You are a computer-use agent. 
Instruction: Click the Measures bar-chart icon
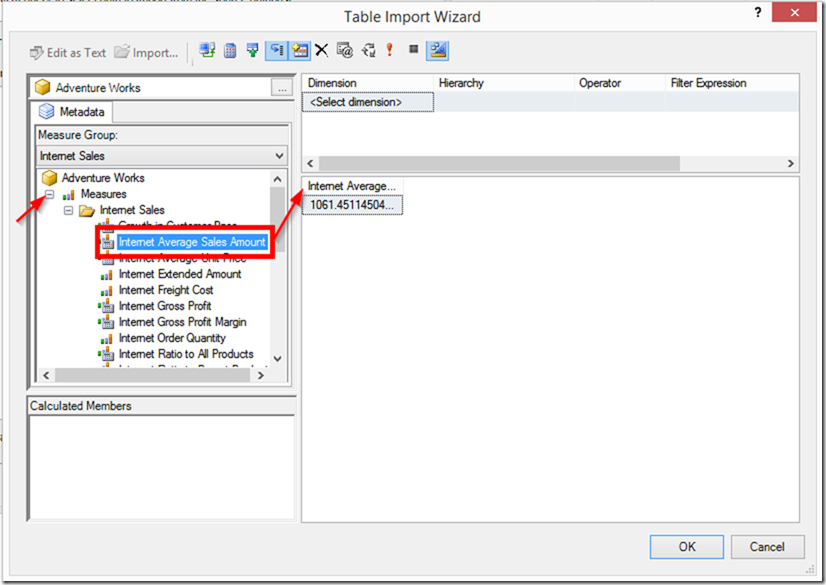pyautogui.click(x=68, y=195)
